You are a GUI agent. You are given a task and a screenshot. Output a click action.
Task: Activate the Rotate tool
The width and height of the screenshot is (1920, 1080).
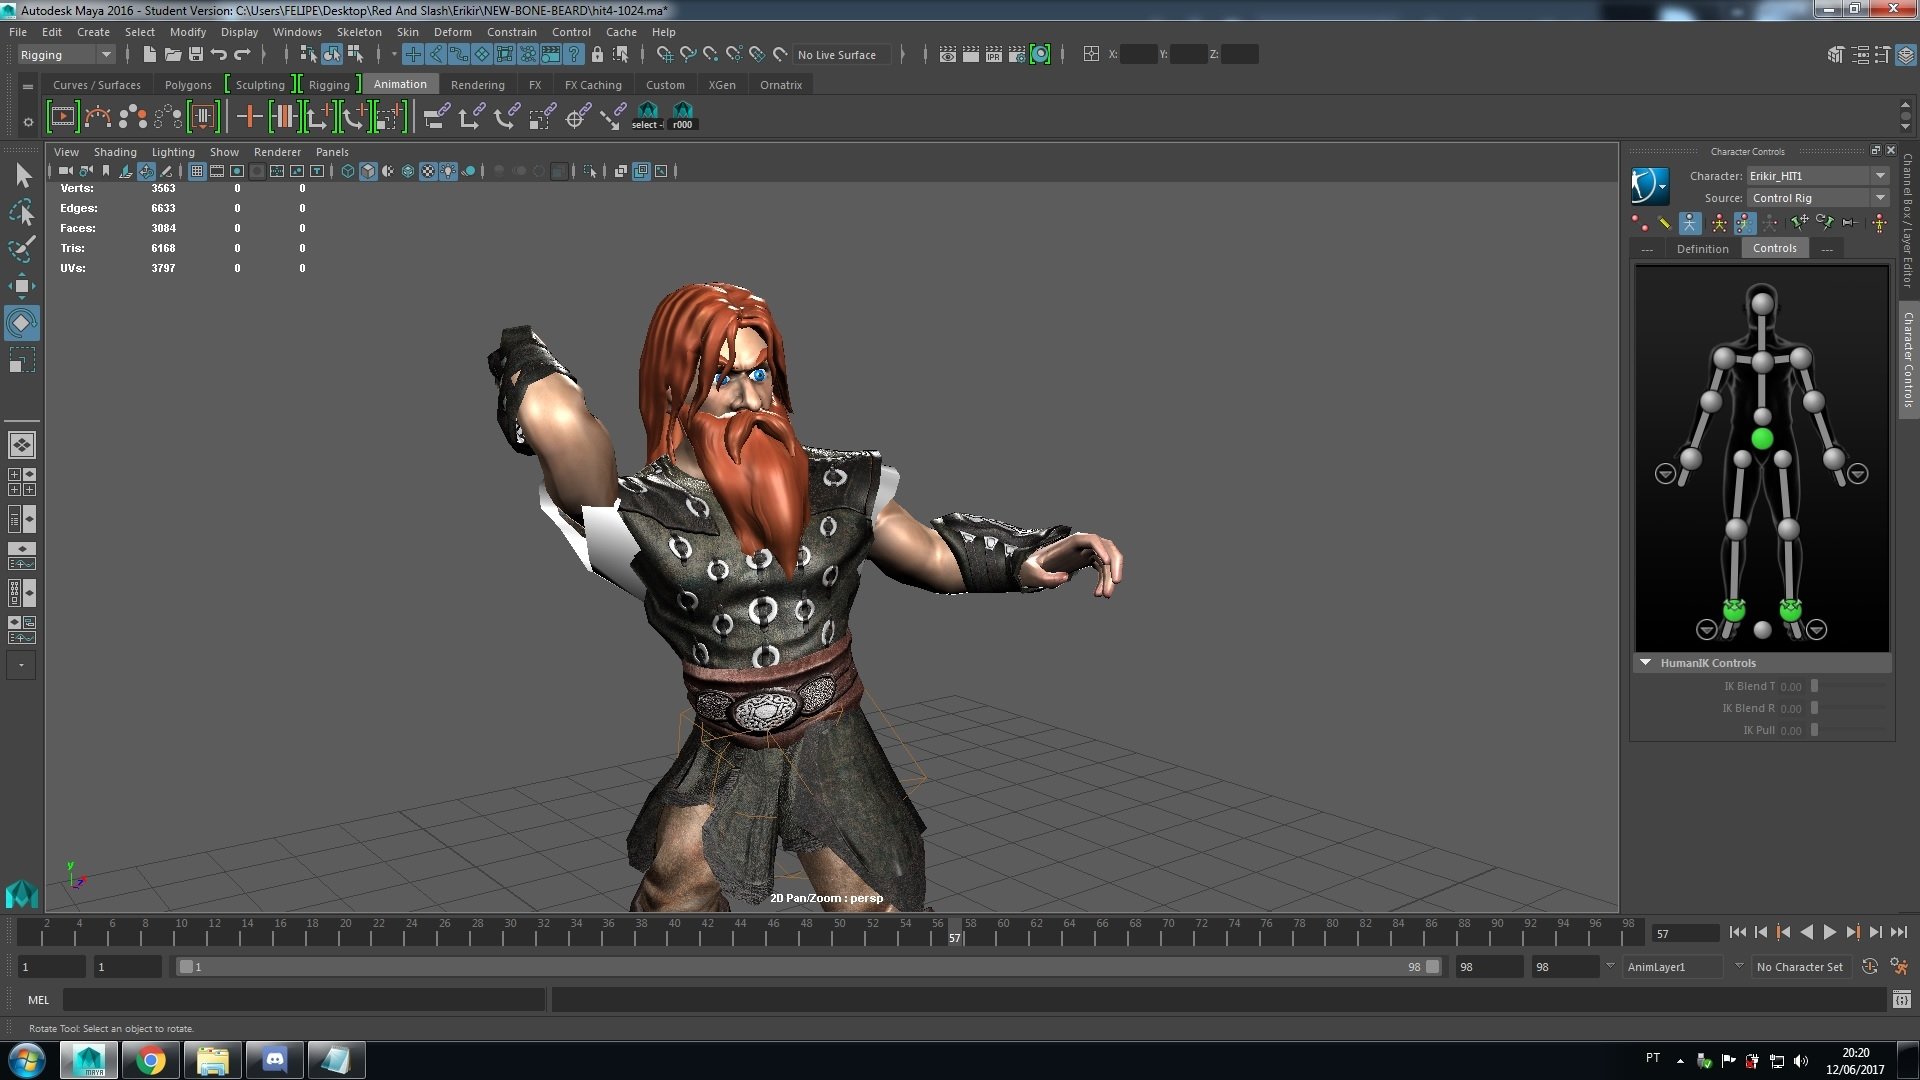22,323
